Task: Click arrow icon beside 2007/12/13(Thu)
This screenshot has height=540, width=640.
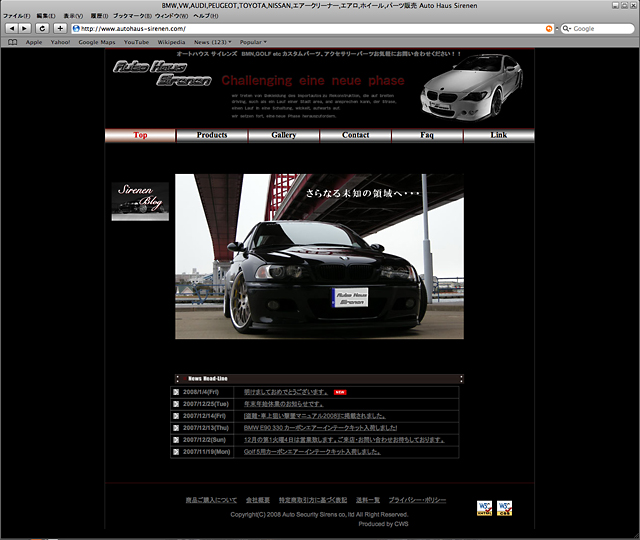Action: (x=176, y=428)
